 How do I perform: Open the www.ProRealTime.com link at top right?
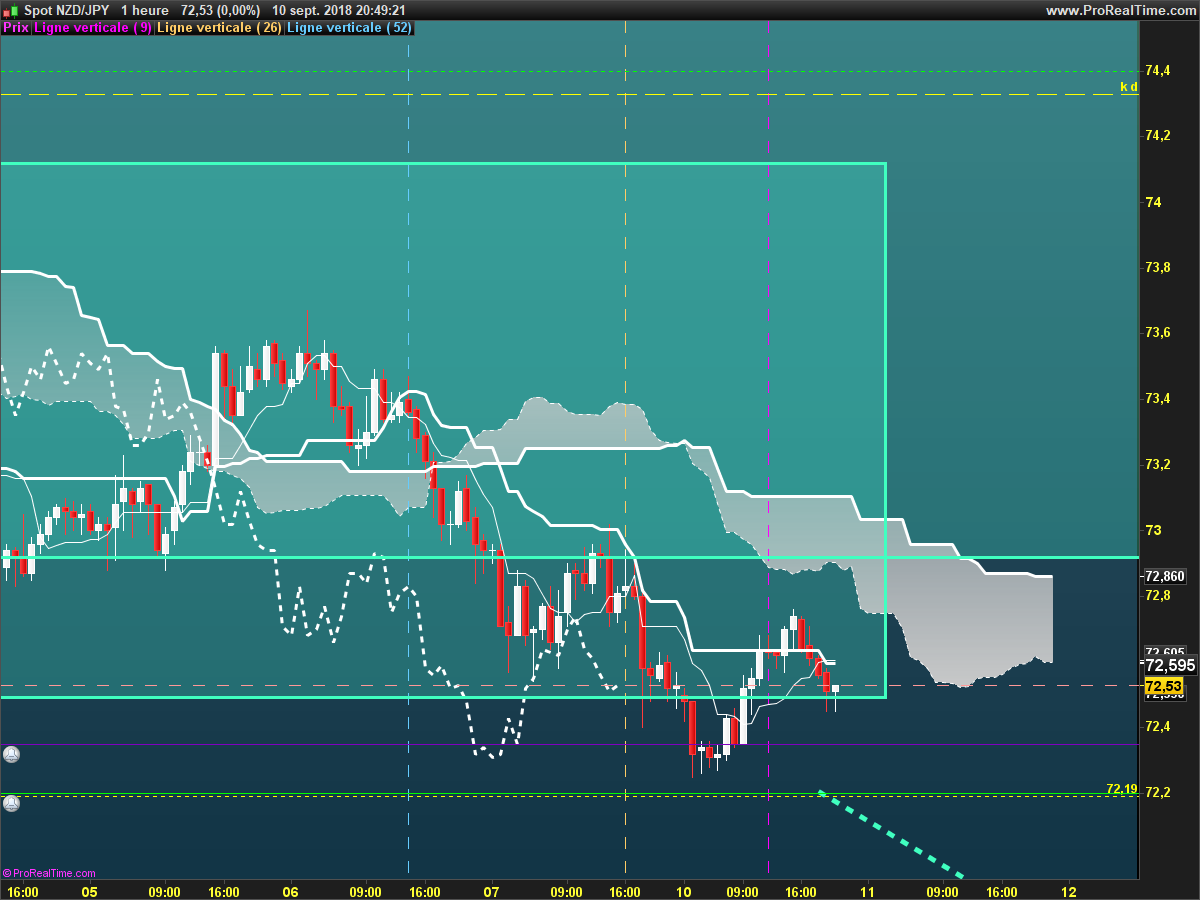(x=1119, y=10)
